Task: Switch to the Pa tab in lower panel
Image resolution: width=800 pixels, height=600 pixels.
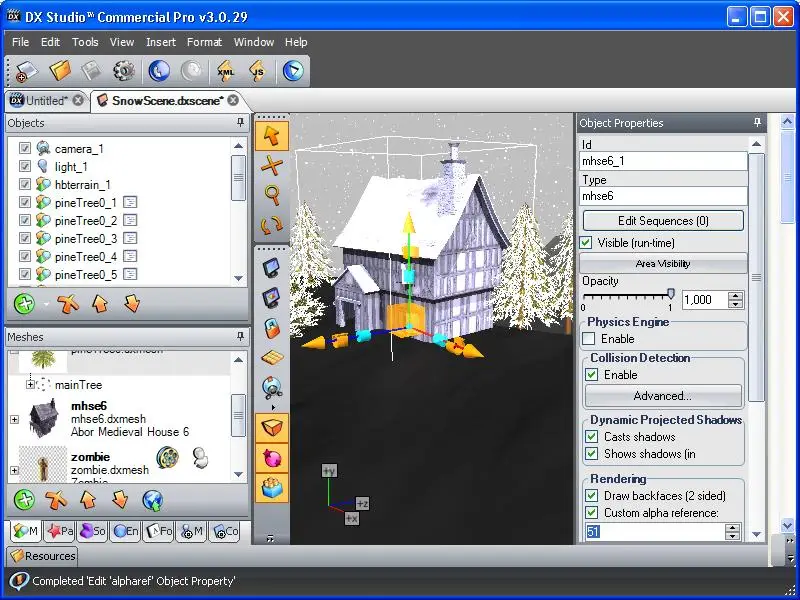Action: tap(60, 531)
